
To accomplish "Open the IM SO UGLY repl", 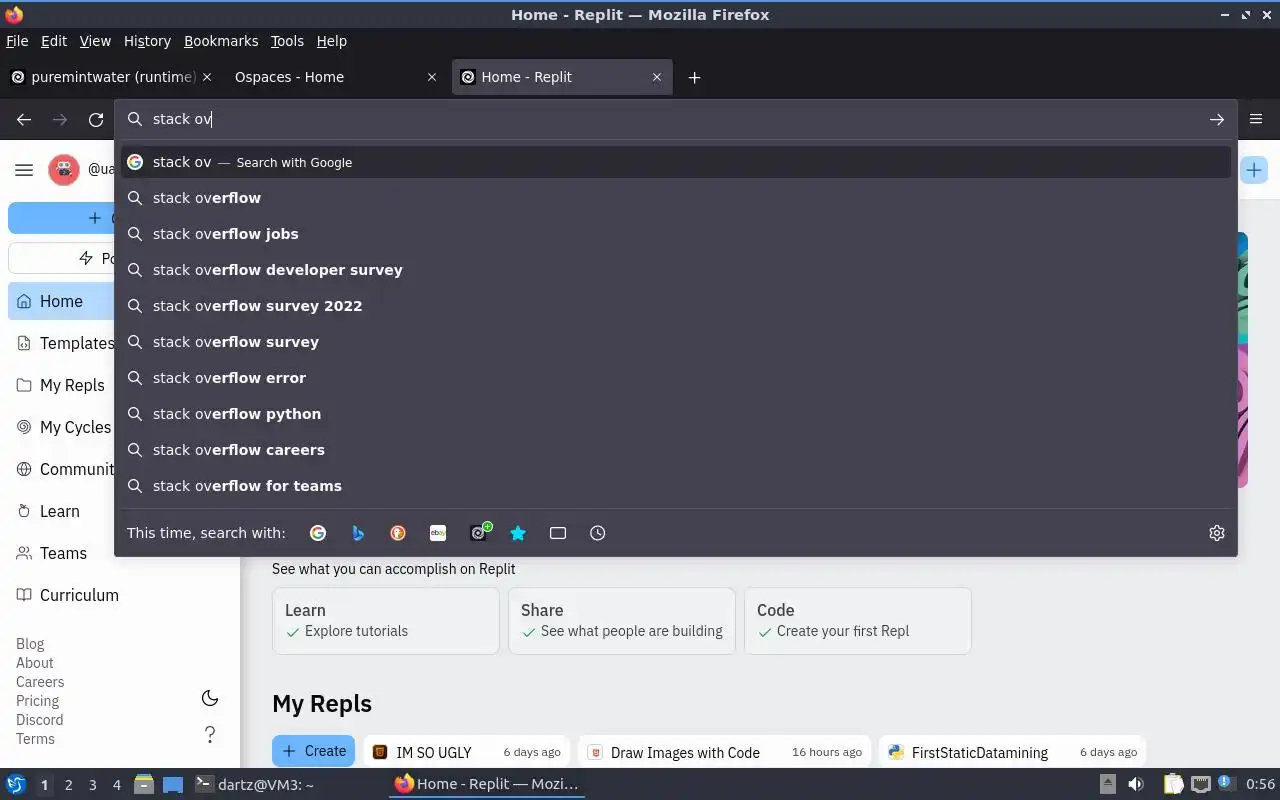I will tap(467, 752).
